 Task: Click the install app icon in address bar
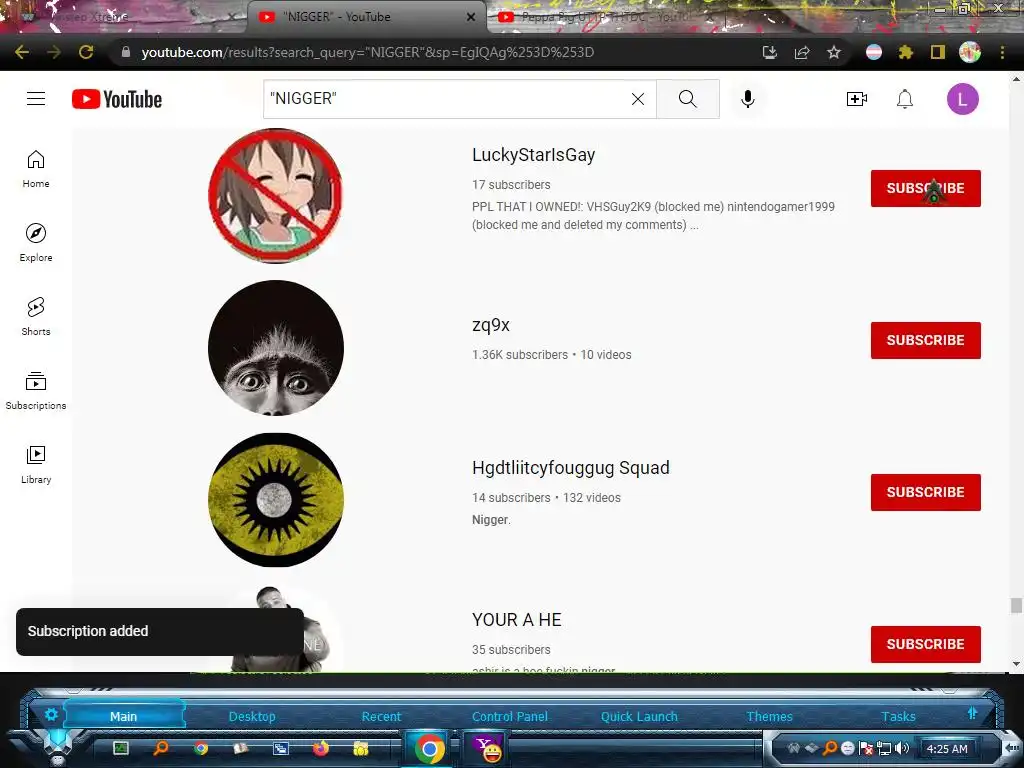click(770, 52)
